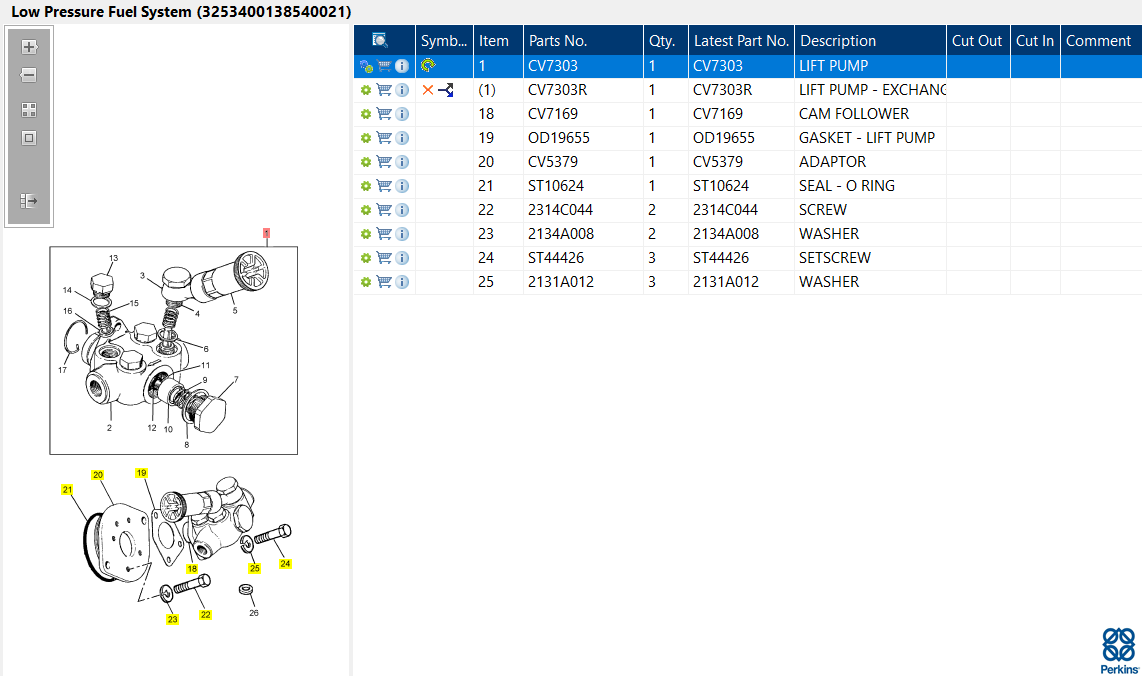Viewport: 1142px width, 676px height.
Task: Click the single-square fit view icon
Action: [x=29, y=138]
